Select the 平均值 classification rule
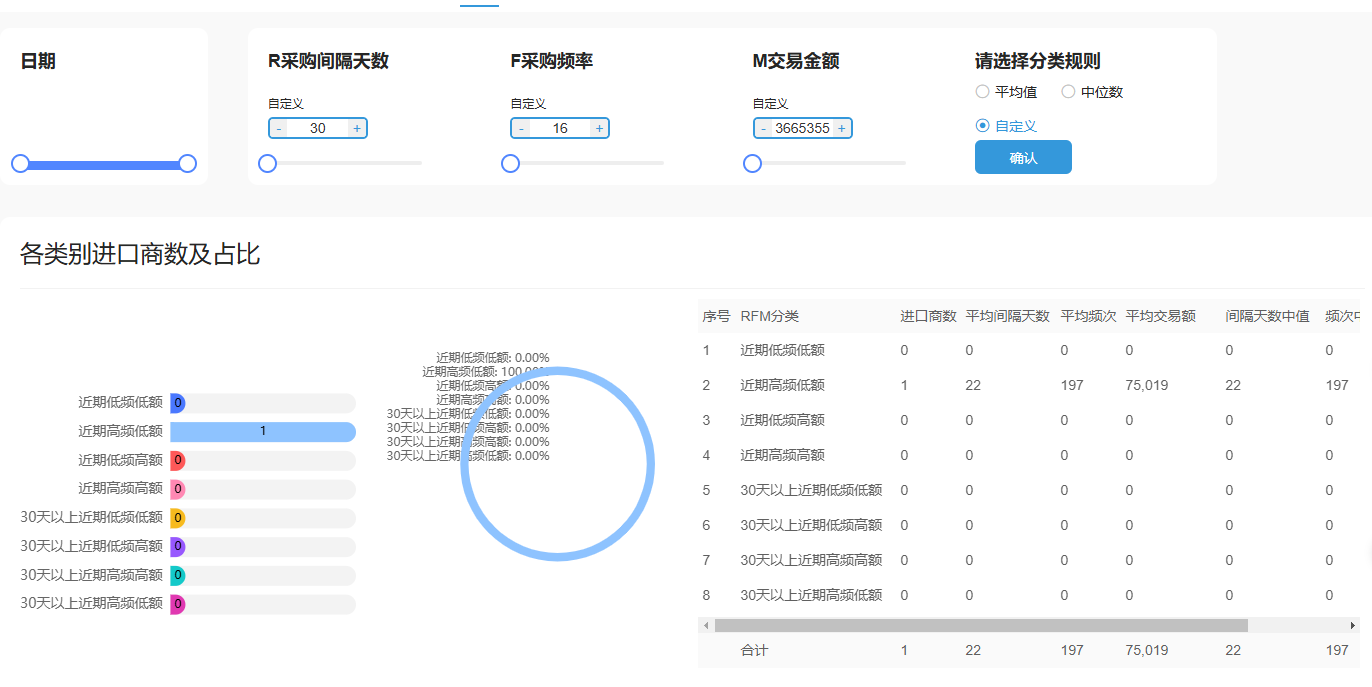The height and width of the screenshot is (687, 1372). coord(983,92)
